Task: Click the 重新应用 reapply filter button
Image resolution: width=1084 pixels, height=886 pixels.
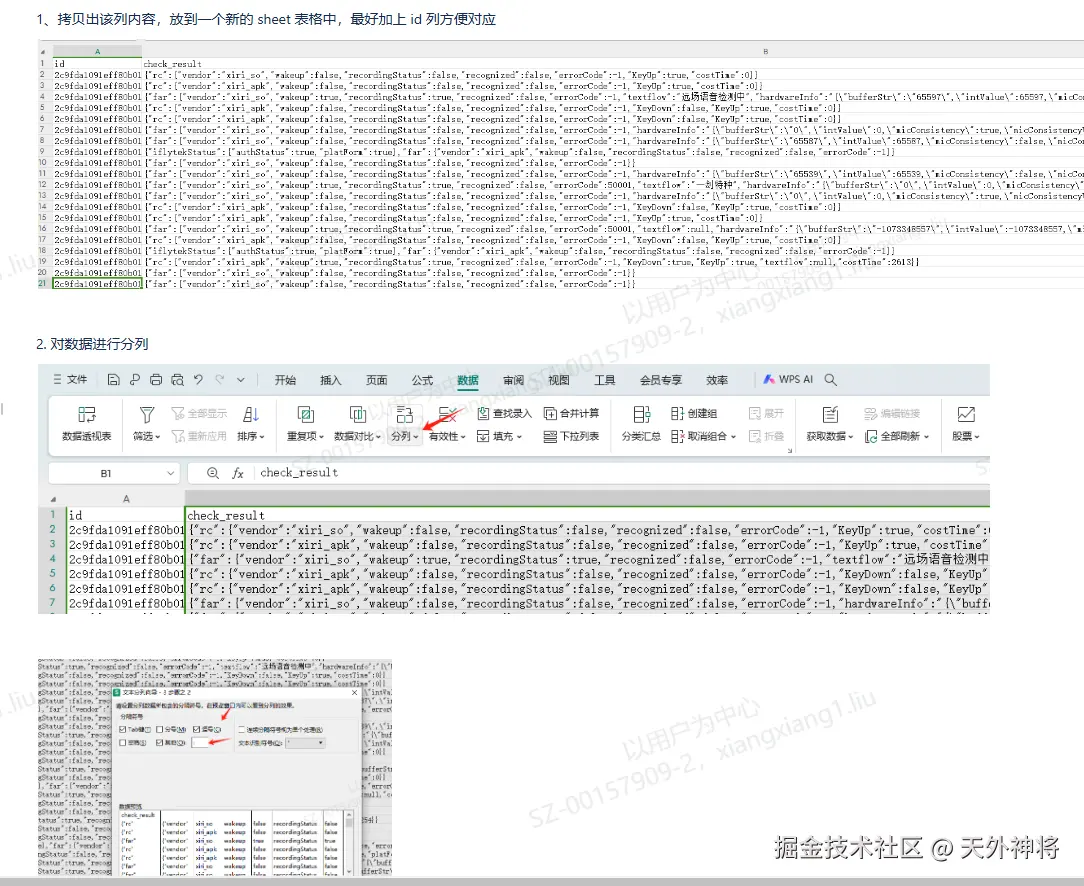Action: pyautogui.click(x=199, y=436)
